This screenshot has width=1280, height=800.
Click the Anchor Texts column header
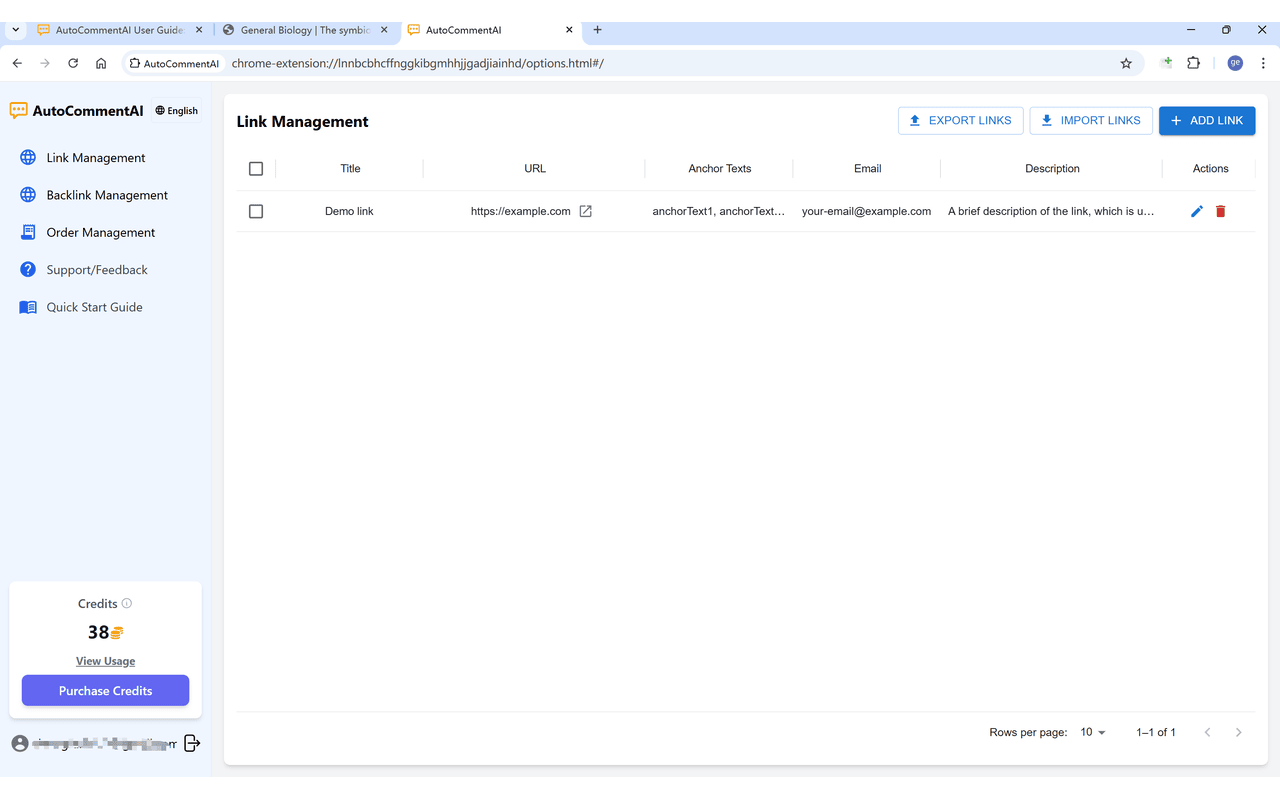[720, 169]
